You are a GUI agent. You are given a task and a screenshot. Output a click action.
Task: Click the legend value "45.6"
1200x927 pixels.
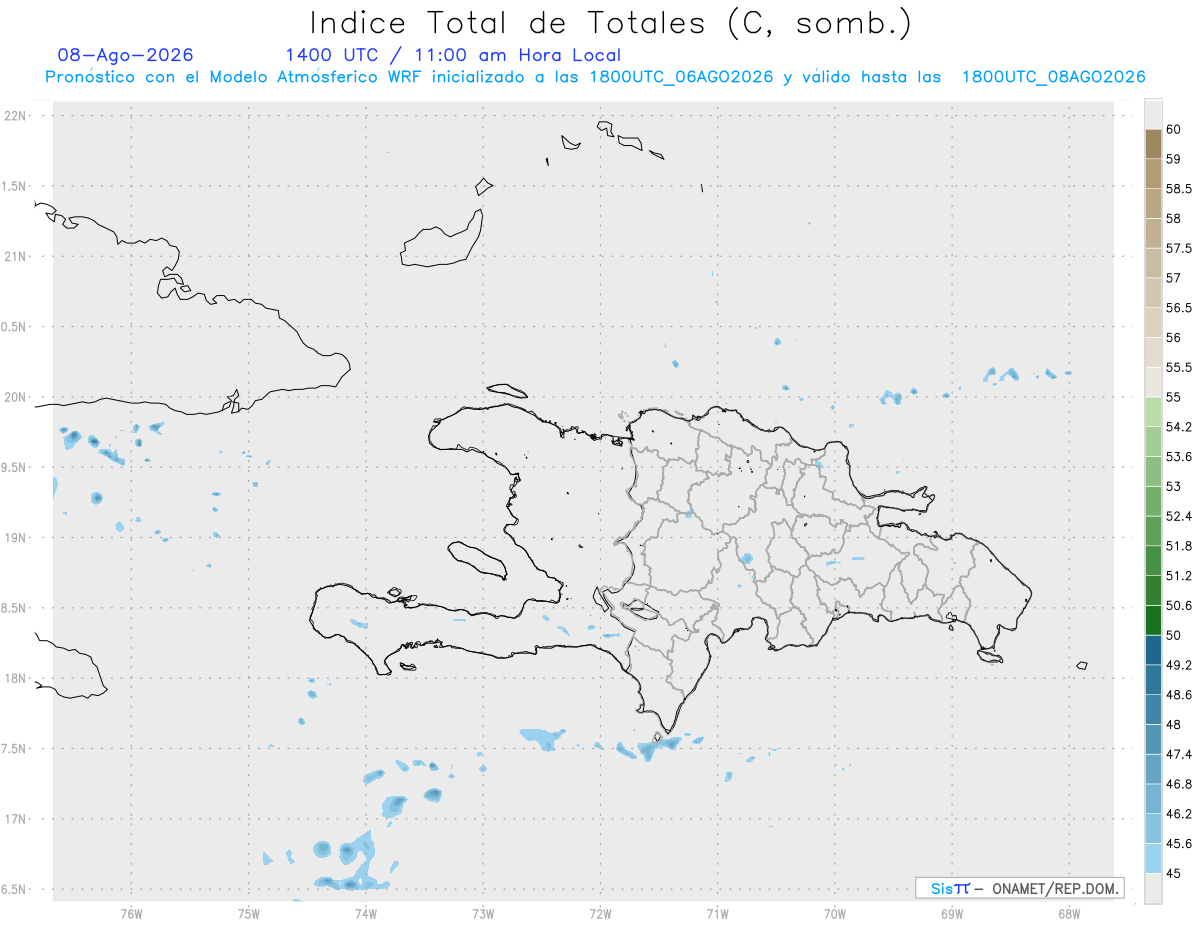1178,844
